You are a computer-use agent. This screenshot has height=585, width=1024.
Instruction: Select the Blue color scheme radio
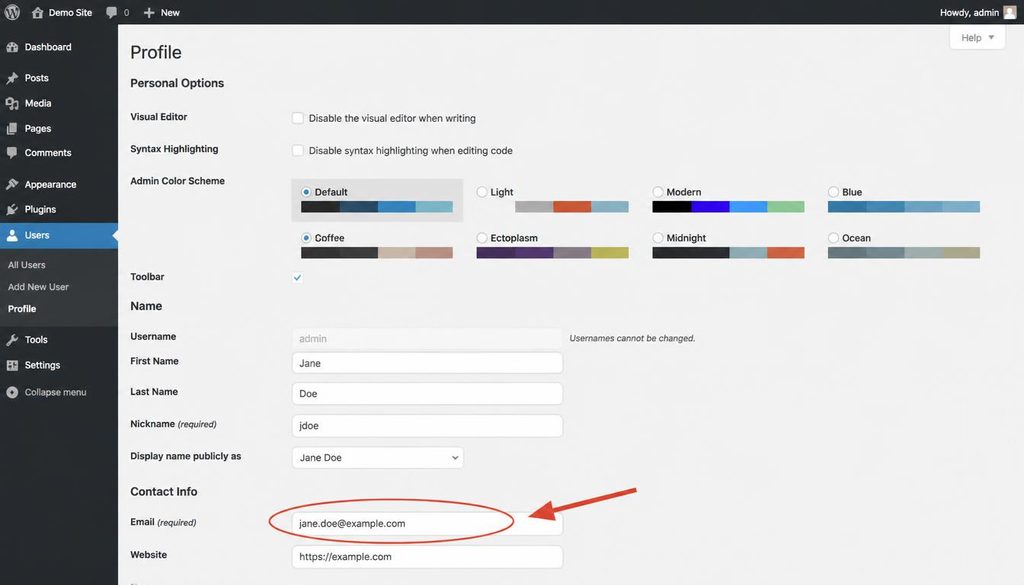pos(833,192)
